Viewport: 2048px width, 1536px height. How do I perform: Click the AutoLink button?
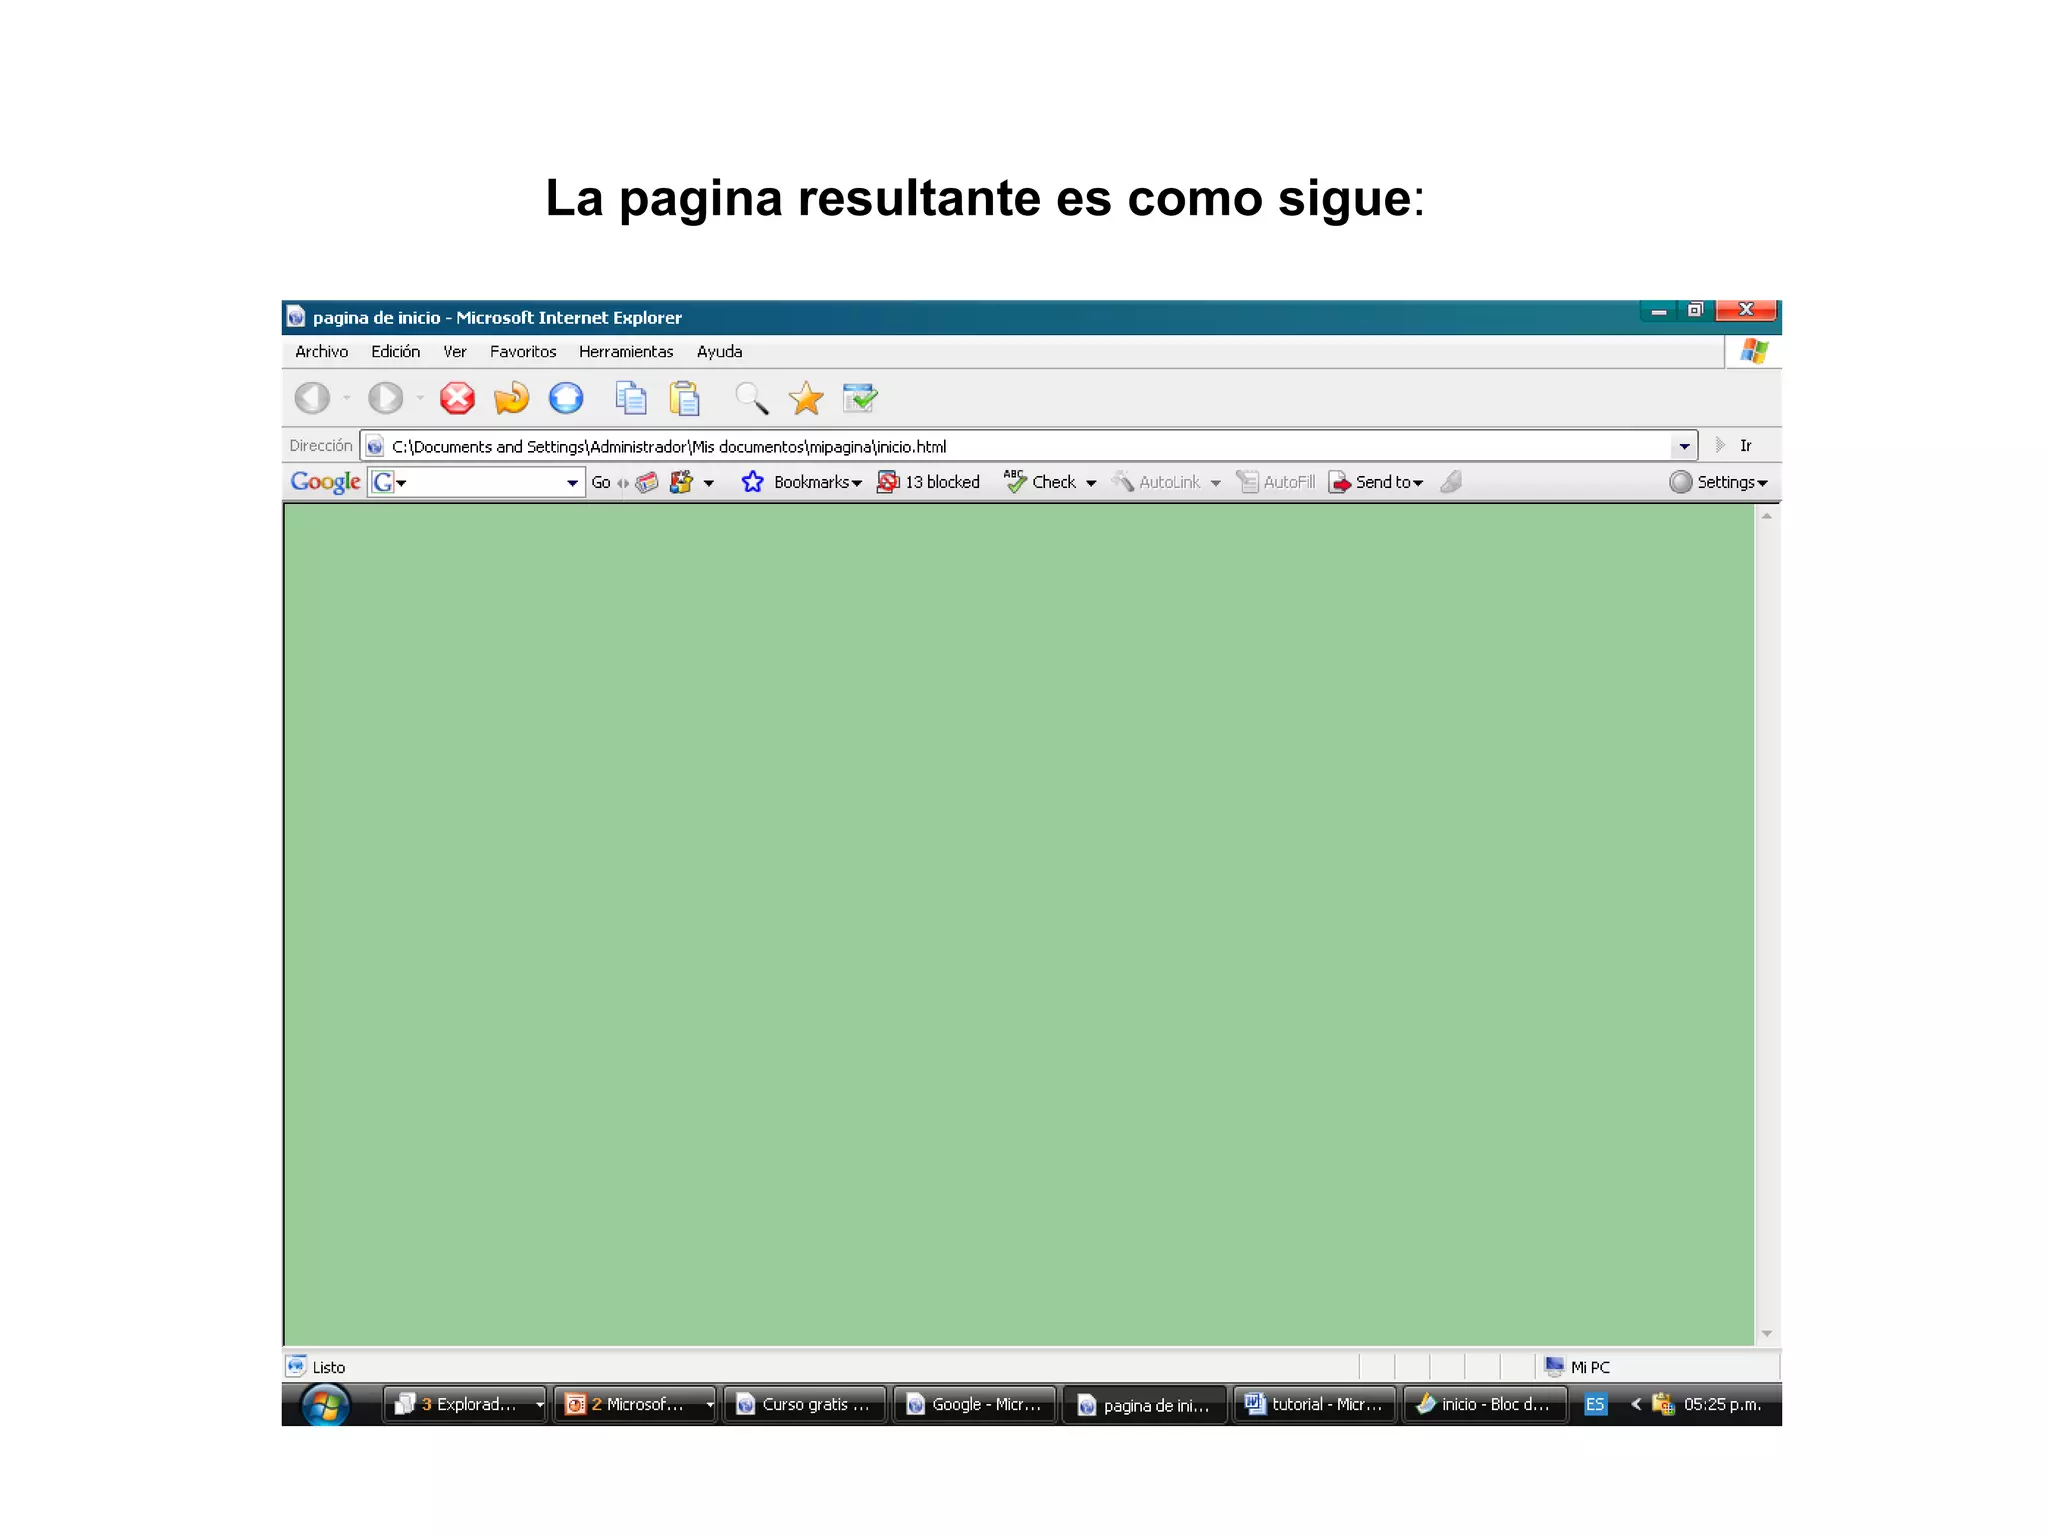tap(1156, 482)
